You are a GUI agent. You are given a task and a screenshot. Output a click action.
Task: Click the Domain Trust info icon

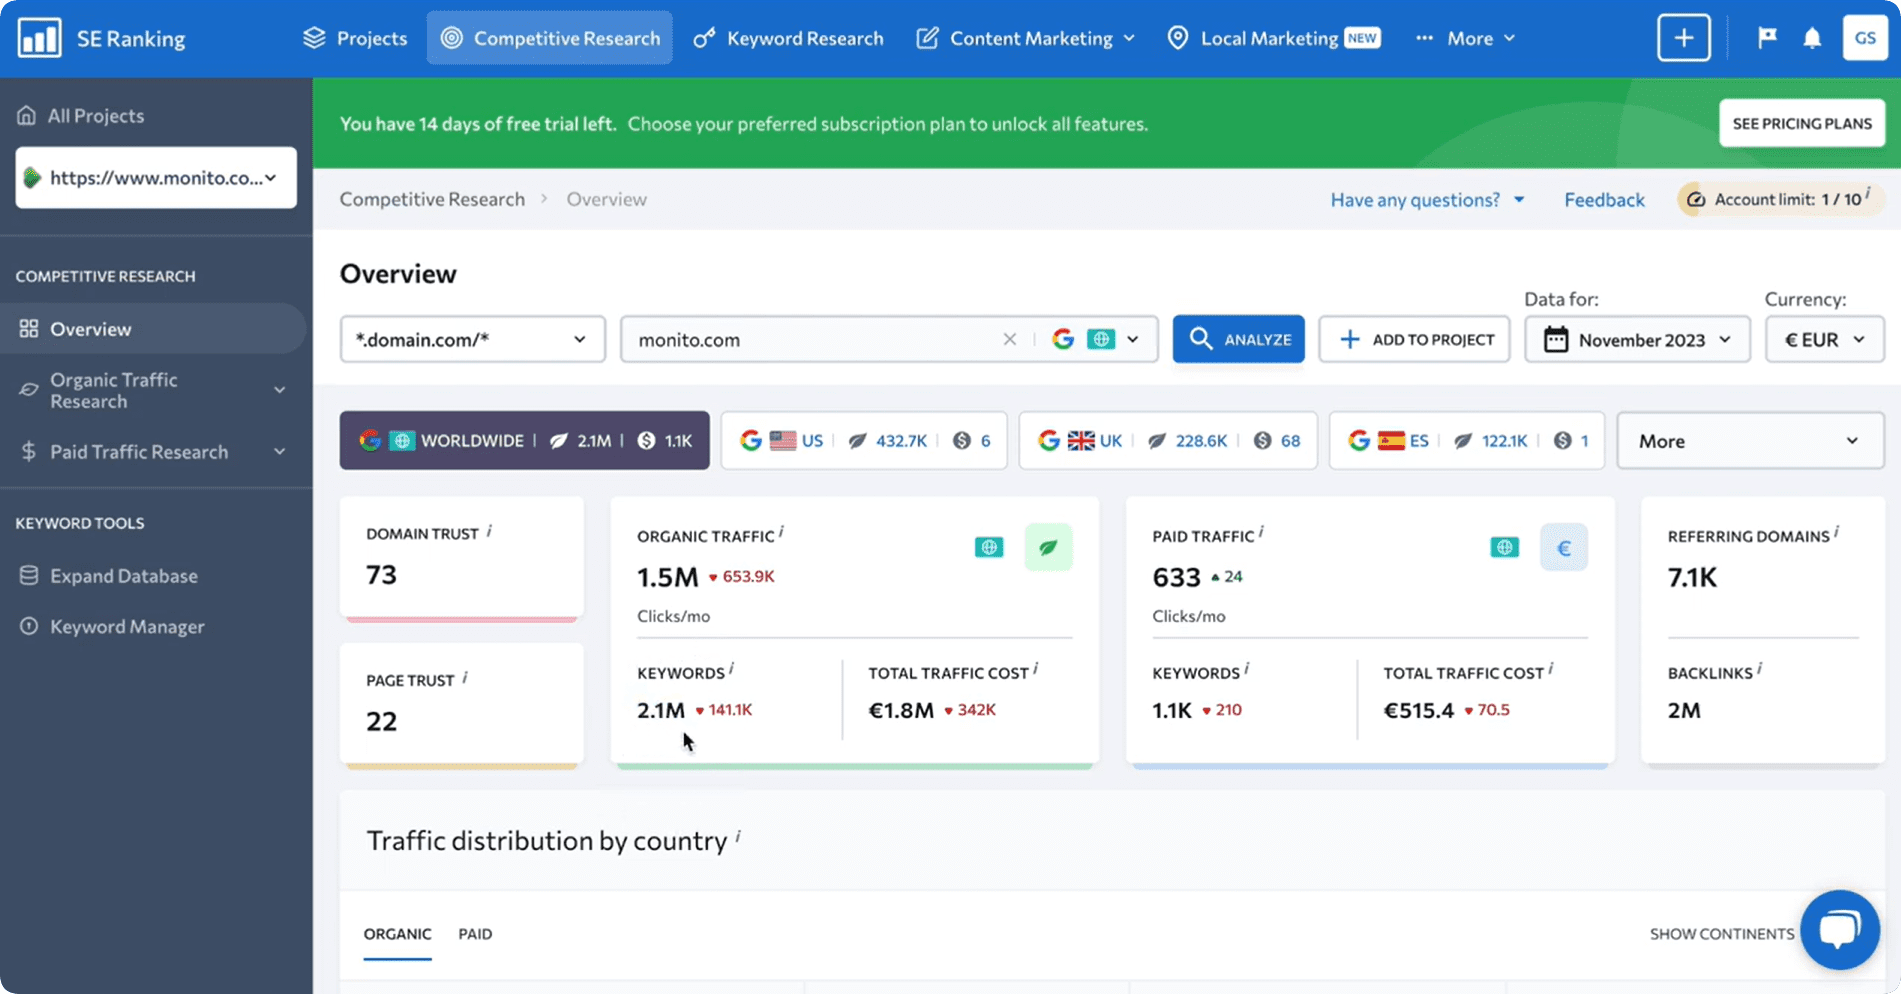click(489, 531)
